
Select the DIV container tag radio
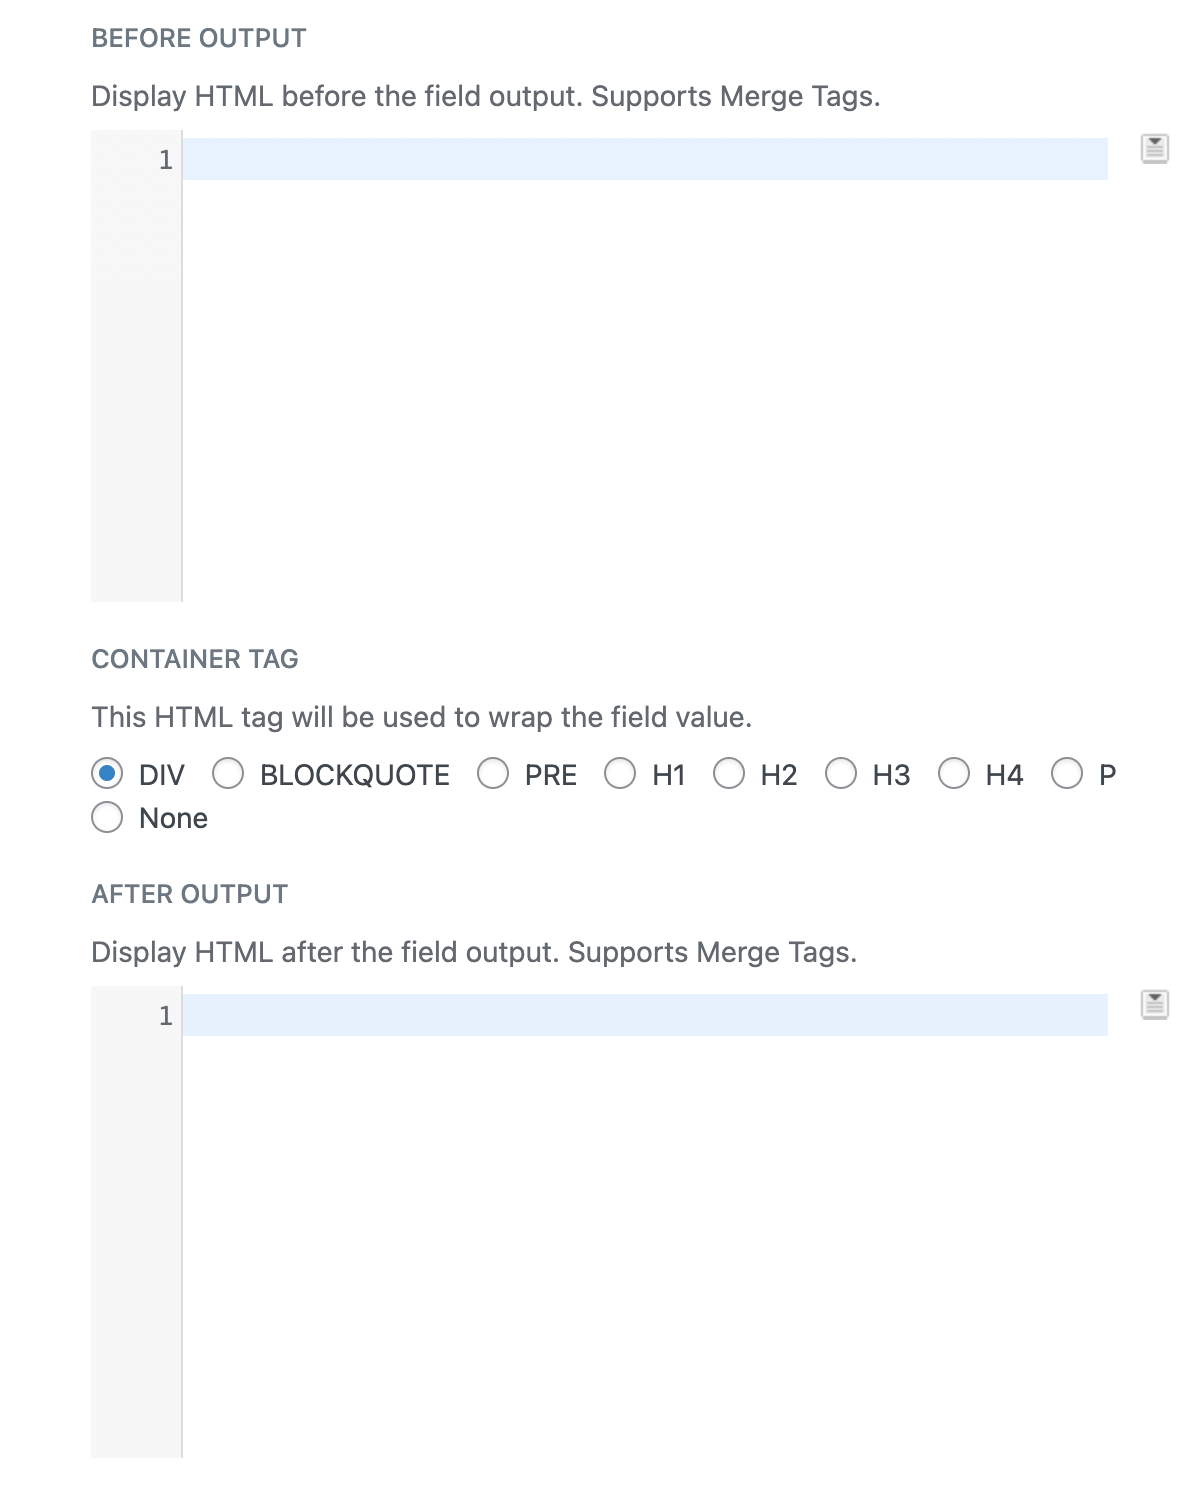pos(107,774)
